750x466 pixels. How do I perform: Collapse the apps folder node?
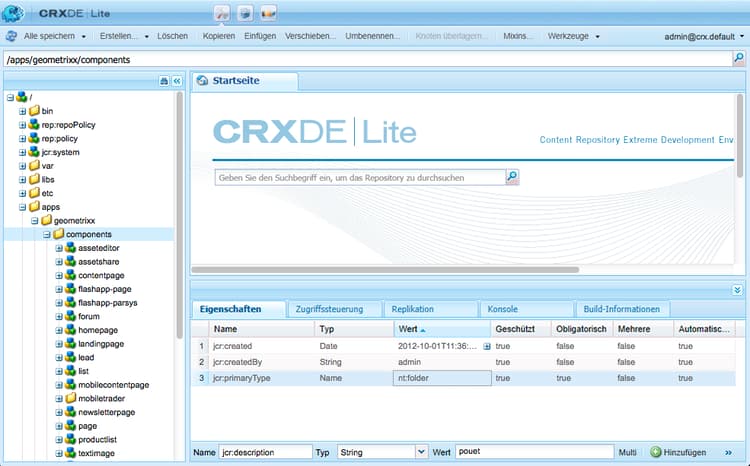pyautogui.click(x=22, y=207)
